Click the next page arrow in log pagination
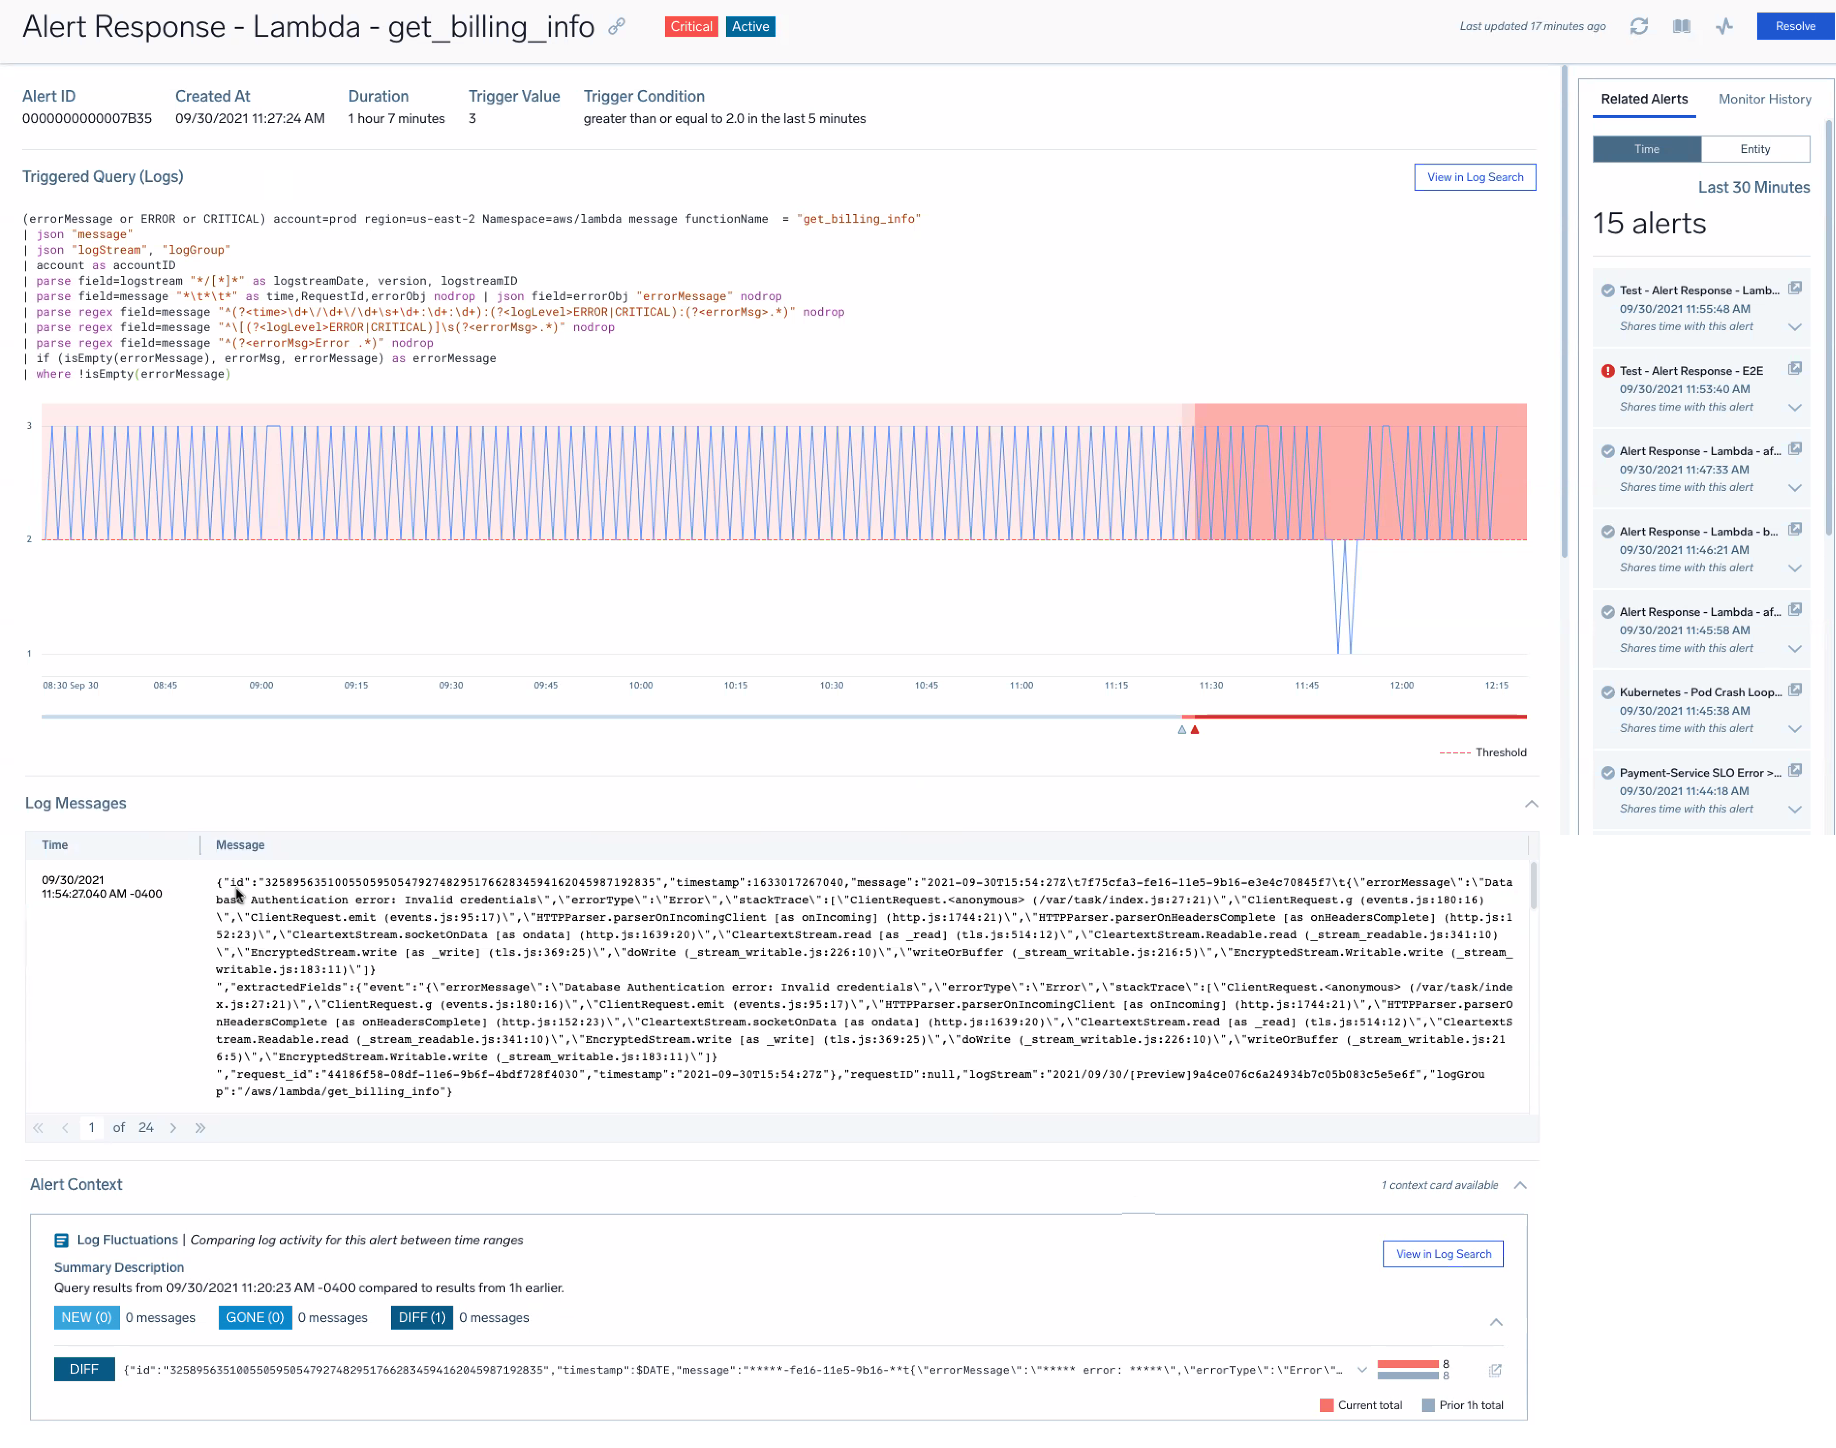The height and width of the screenshot is (1448, 1836). (172, 1127)
